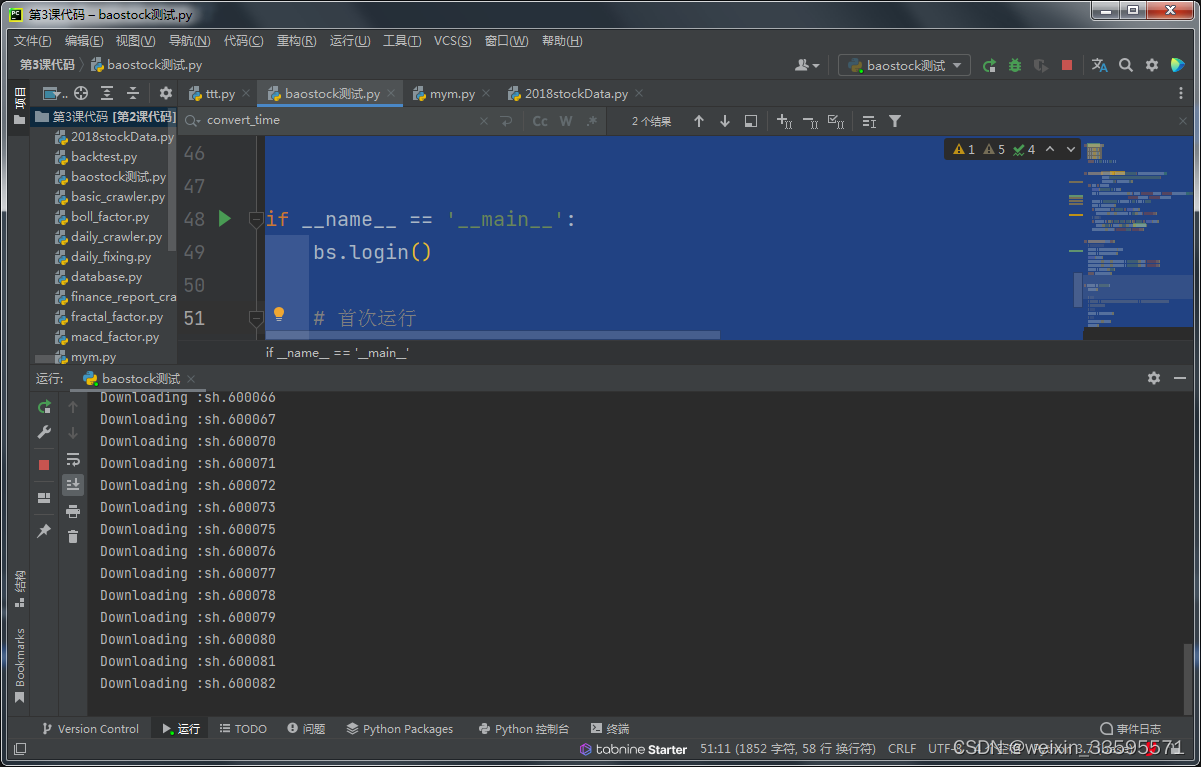The width and height of the screenshot is (1201, 767).
Task: Open Version Control tool window
Action: tap(89, 729)
